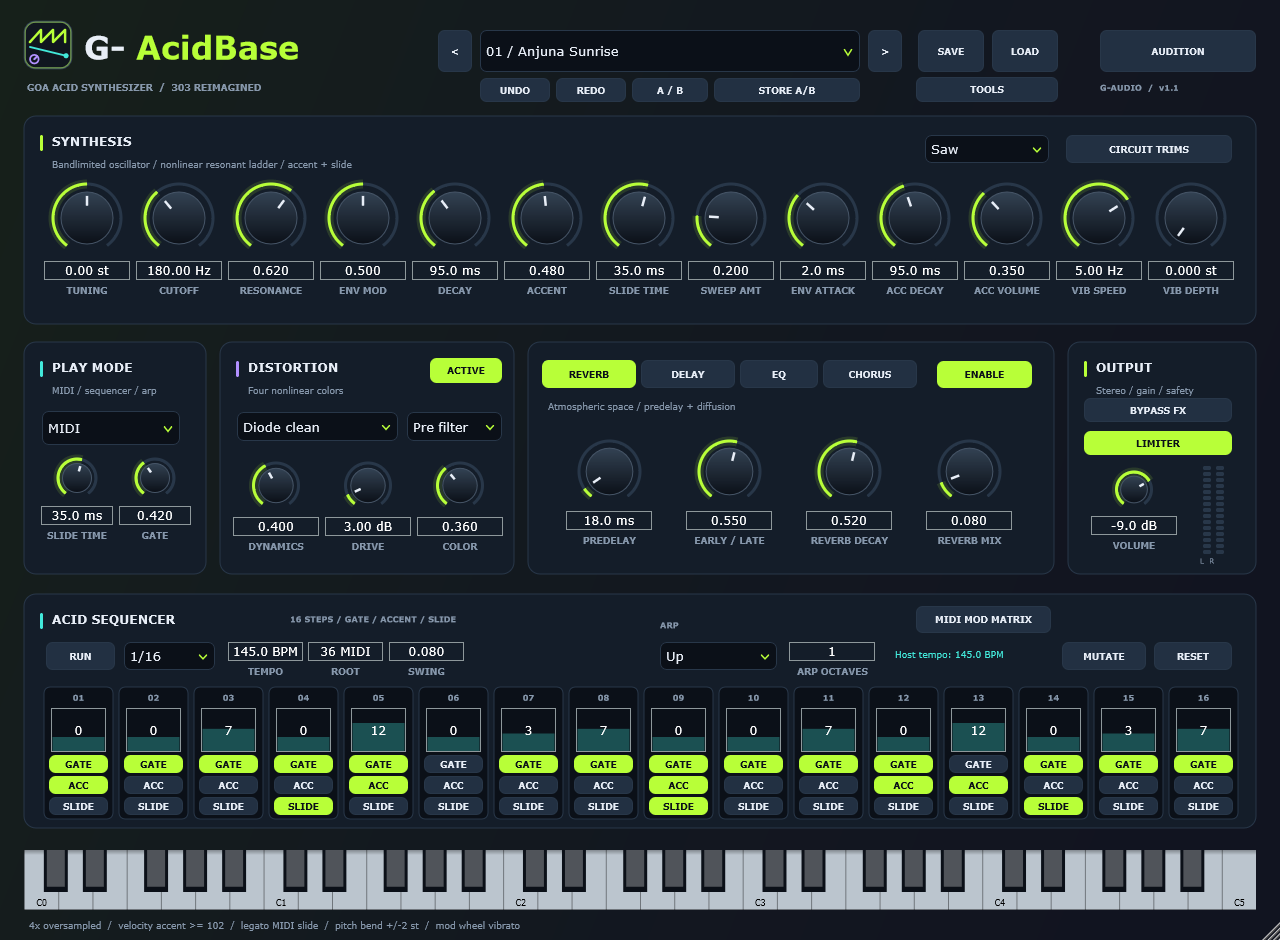Click the SWING value field 0.080
1280x940 pixels.
click(x=426, y=651)
